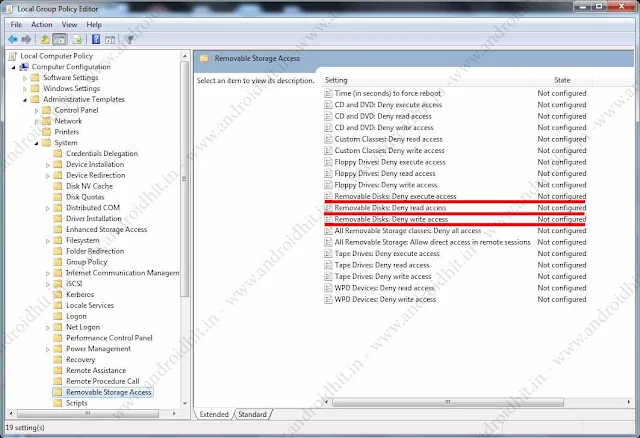
Task: Open the View menu
Action: (x=67, y=24)
